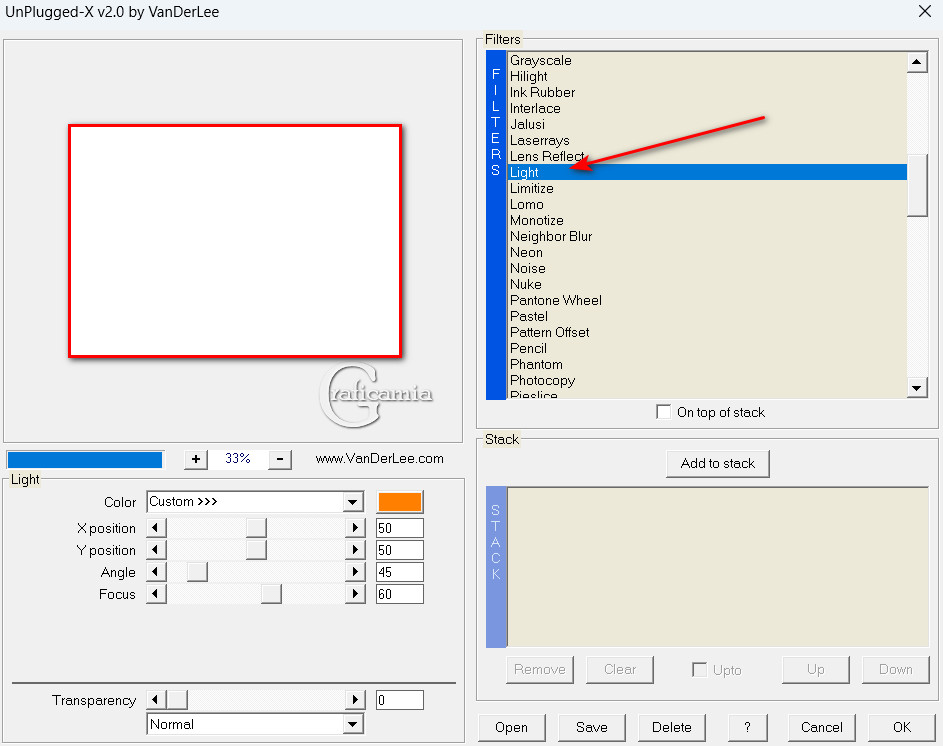The height and width of the screenshot is (746, 943).
Task: Click X position right arrow
Action: pos(355,528)
